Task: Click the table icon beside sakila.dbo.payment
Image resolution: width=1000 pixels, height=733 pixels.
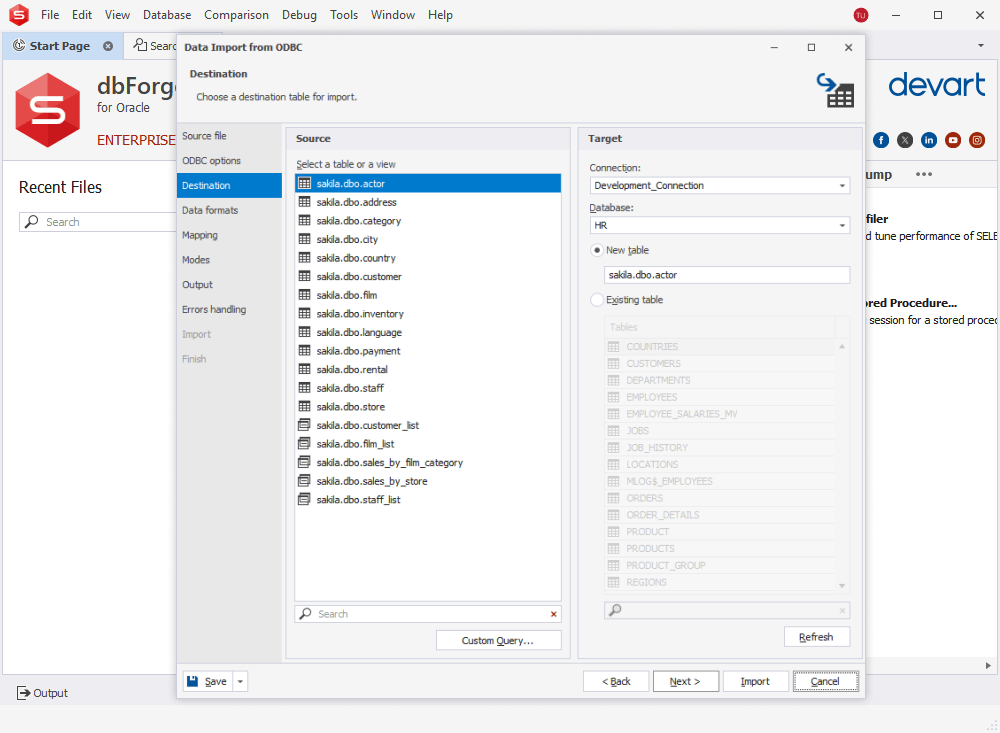Action: [305, 350]
